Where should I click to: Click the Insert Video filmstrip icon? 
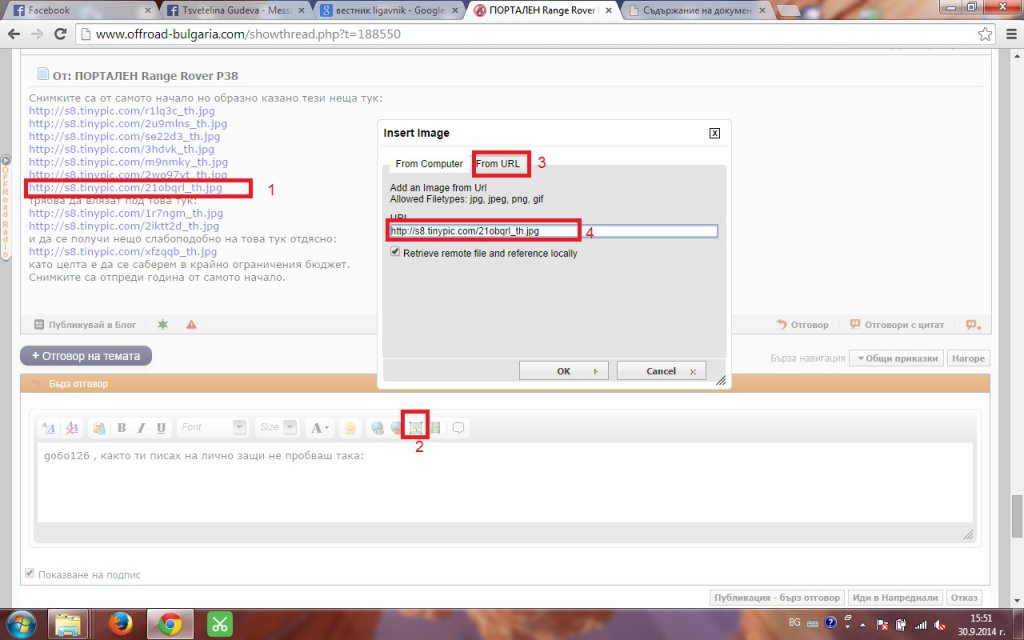[435, 428]
